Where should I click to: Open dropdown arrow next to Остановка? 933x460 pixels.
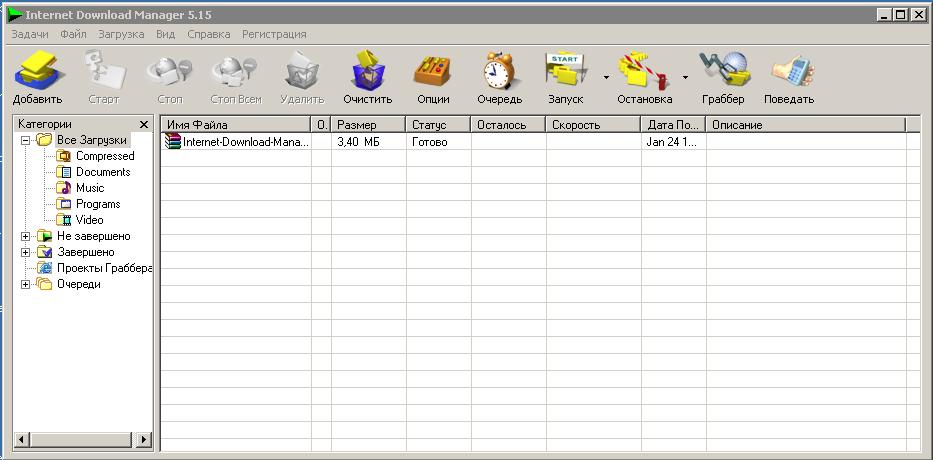(685, 77)
